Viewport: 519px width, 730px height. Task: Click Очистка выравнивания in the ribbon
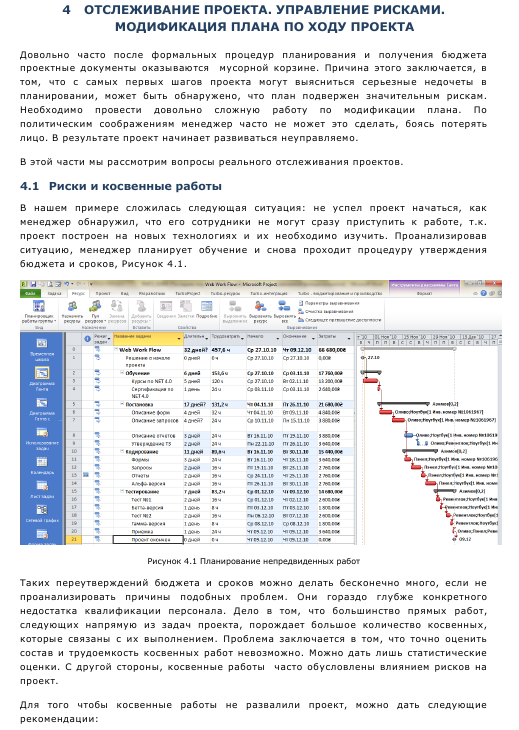(325, 311)
